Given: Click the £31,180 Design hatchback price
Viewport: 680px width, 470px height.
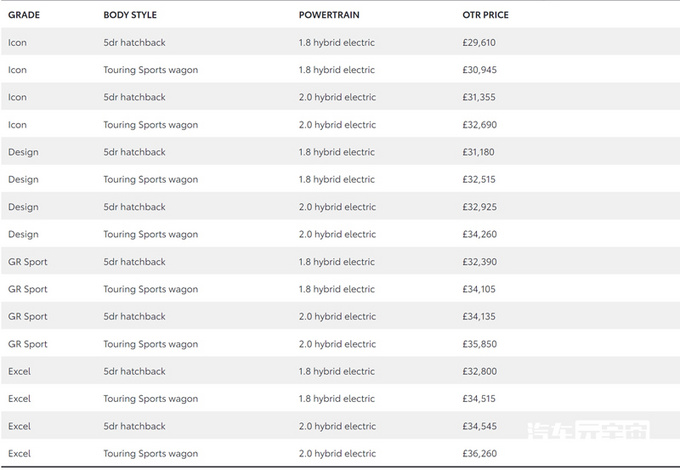Looking at the screenshot, I should coord(473,152).
